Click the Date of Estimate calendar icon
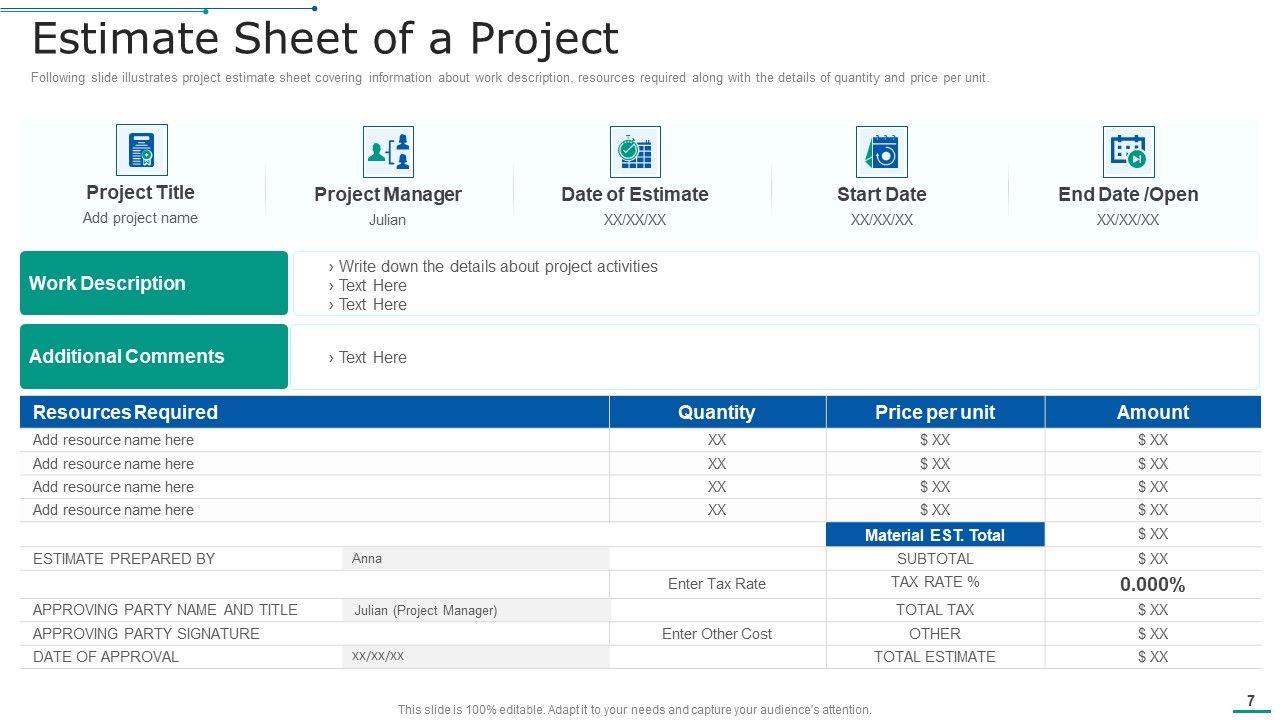Viewport: 1280px width, 720px height. tap(635, 152)
